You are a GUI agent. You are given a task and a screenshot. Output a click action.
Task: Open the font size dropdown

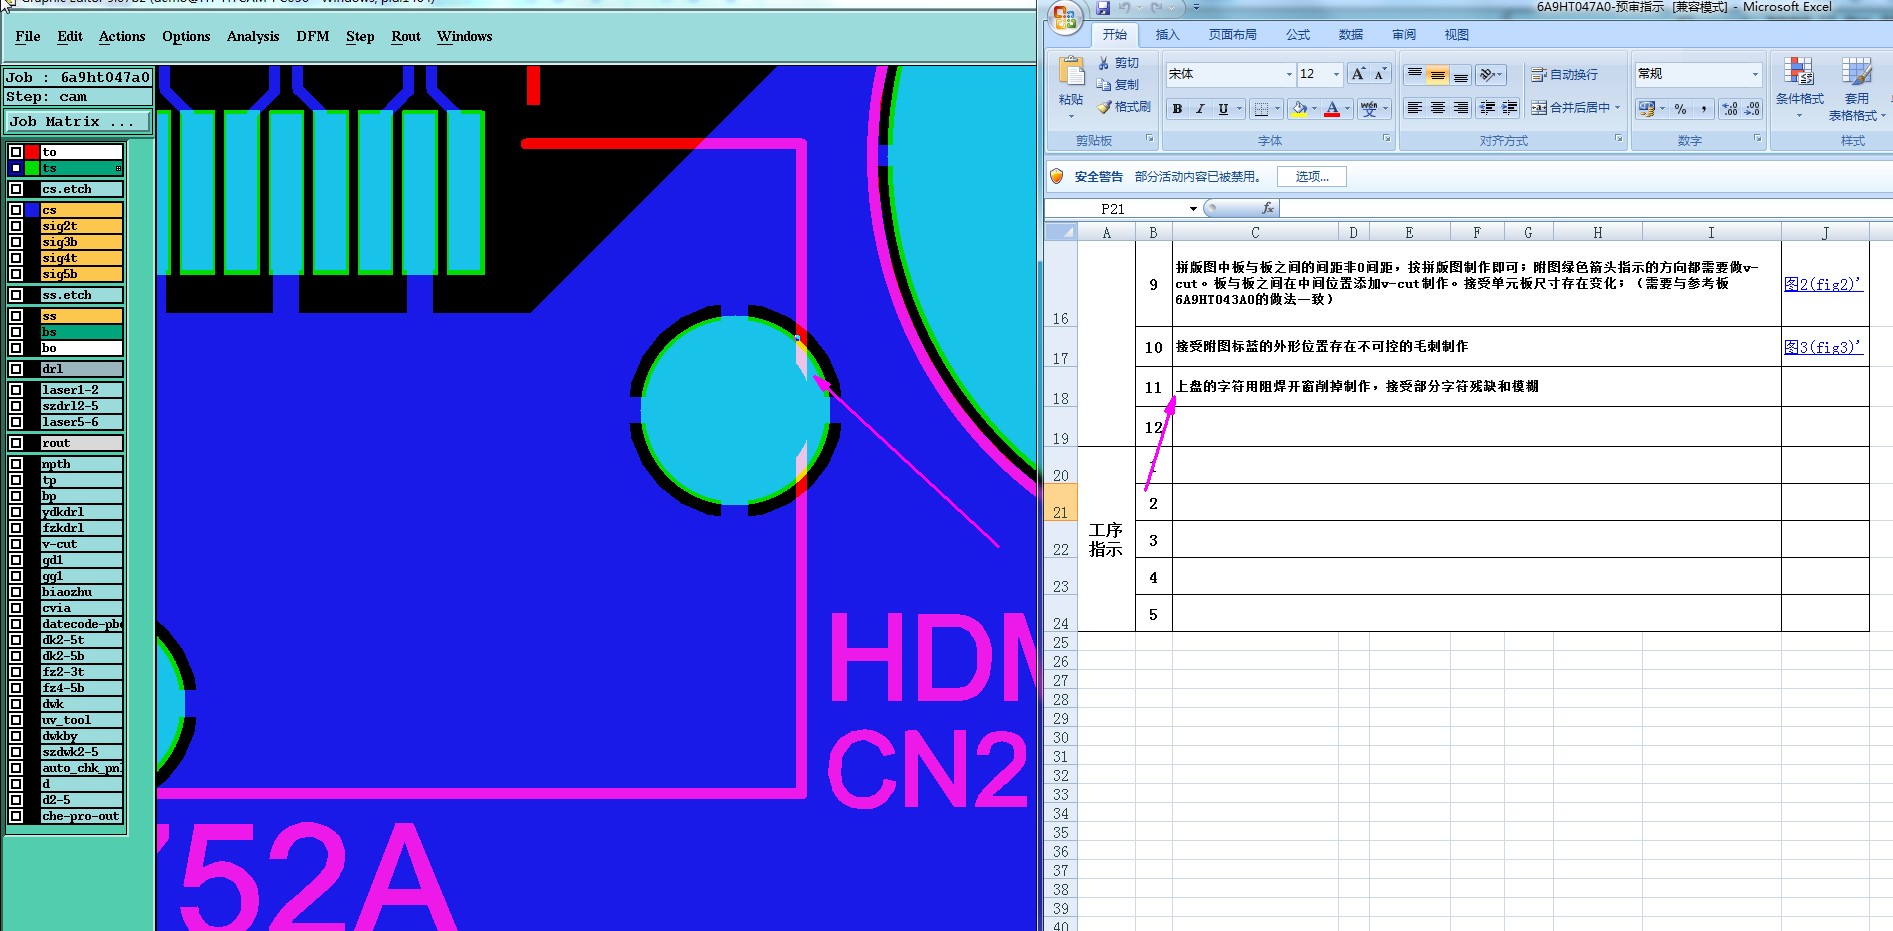pyautogui.click(x=1336, y=74)
